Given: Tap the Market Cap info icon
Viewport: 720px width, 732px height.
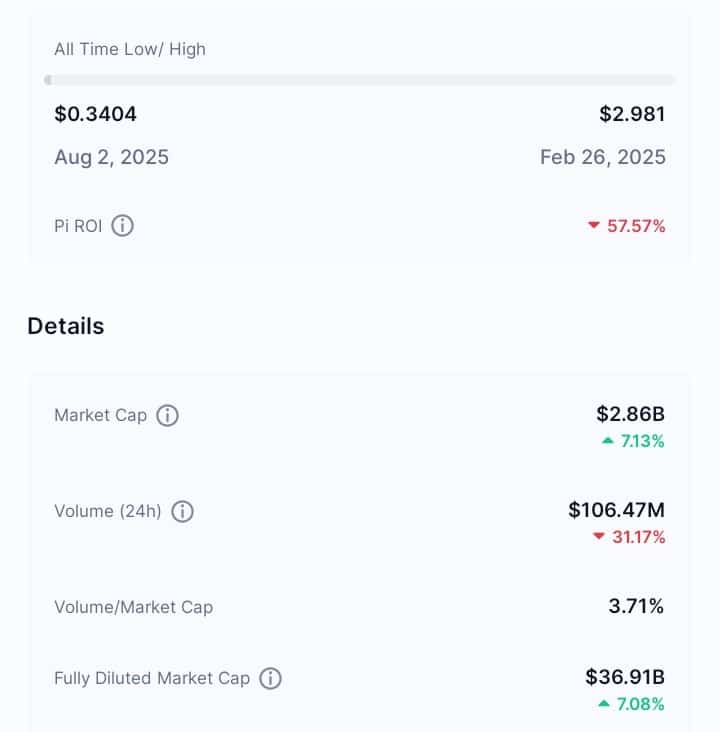Looking at the screenshot, I should [167, 415].
